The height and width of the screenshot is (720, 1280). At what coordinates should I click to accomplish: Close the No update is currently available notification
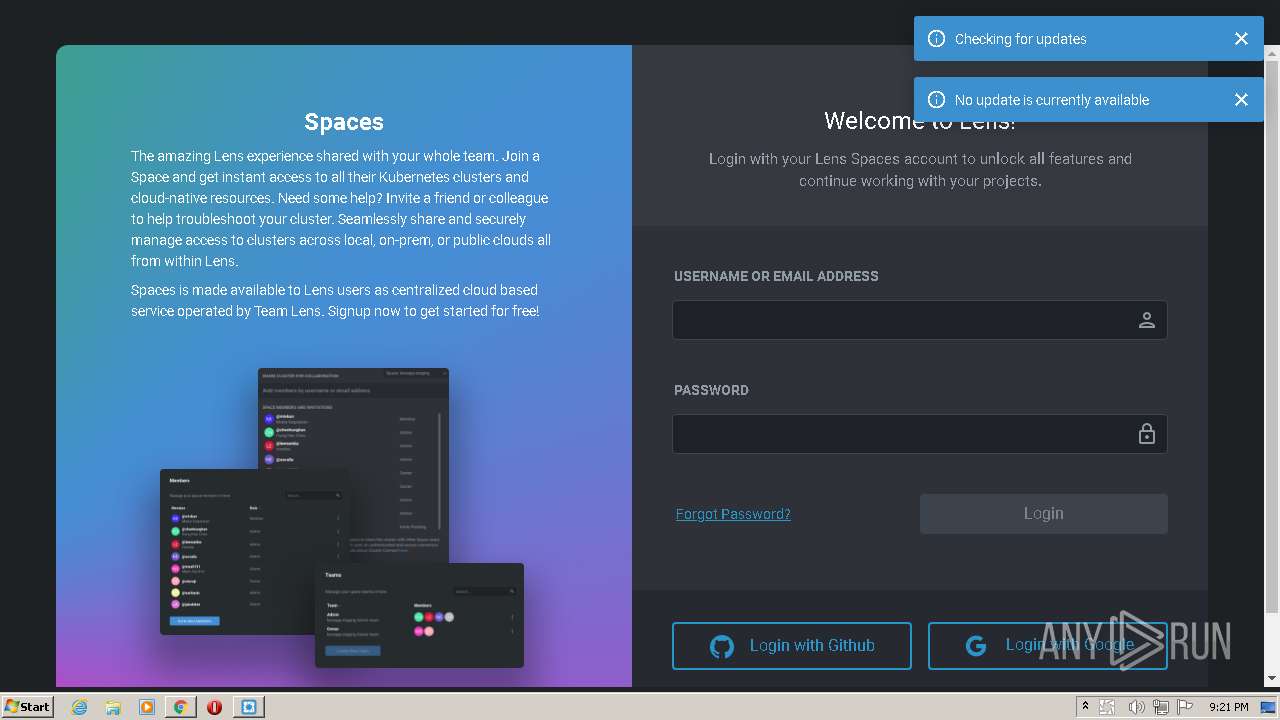click(x=1241, y=100)
